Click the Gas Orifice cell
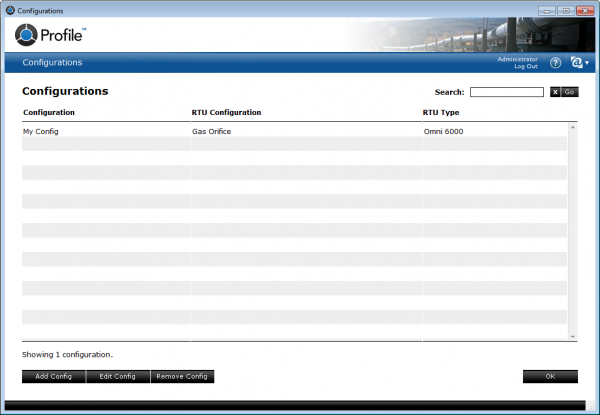This screenshot has height=415, width=600. coord(212,131)
